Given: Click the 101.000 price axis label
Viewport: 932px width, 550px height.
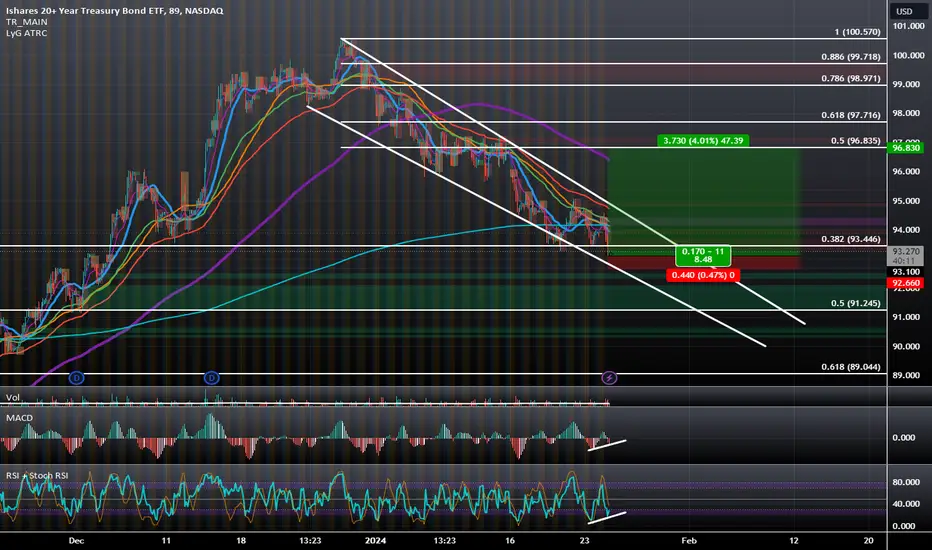Looking at the screenshot, I should (908, 26).
